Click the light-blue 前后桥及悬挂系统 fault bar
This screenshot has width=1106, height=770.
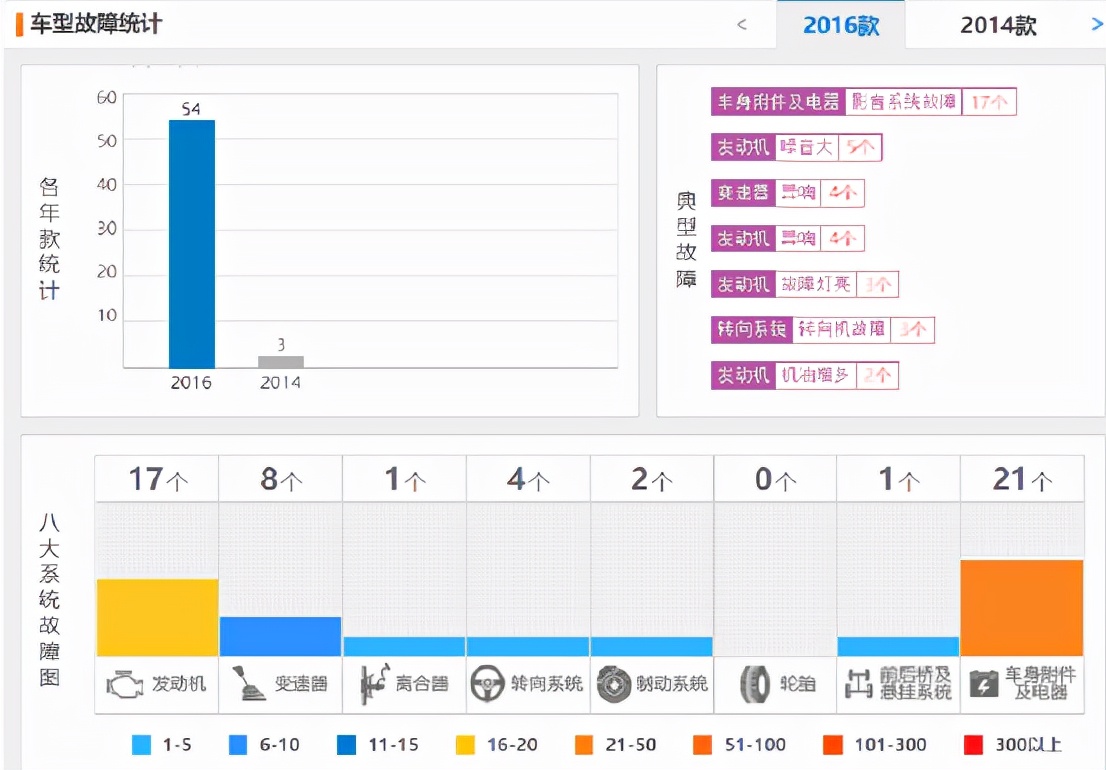(x=898, y=647)
